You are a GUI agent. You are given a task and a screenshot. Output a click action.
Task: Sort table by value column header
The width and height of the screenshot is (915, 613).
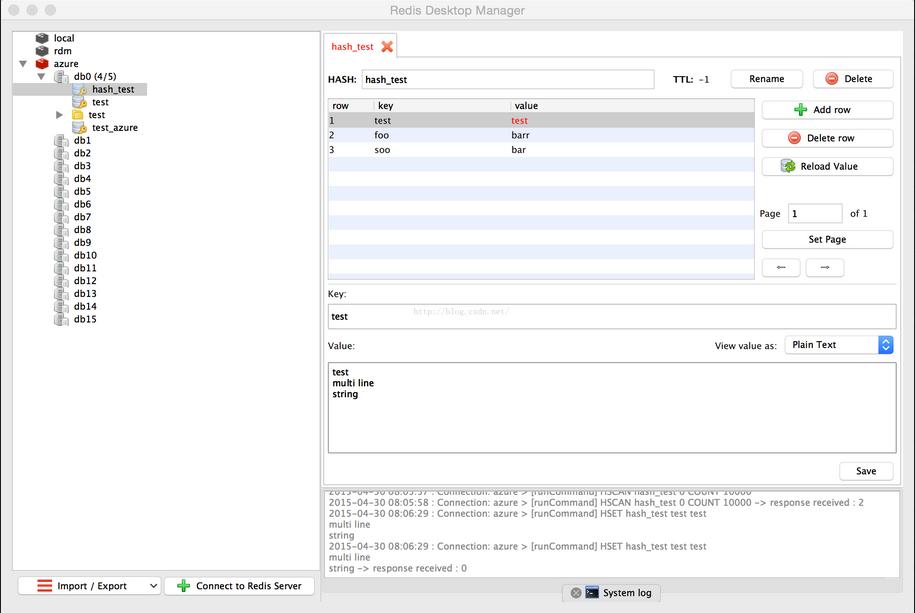click(x=633, y=106)
